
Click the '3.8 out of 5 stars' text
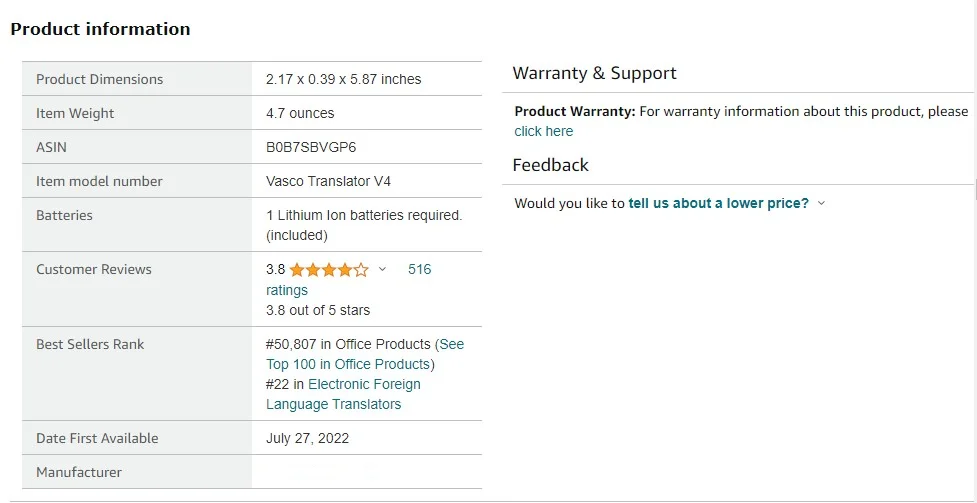click(318, 310)
